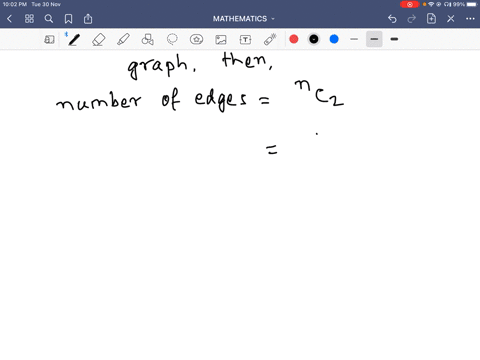480x360 pixels.
Task: Go back using the left chevron
Action: 9,19
